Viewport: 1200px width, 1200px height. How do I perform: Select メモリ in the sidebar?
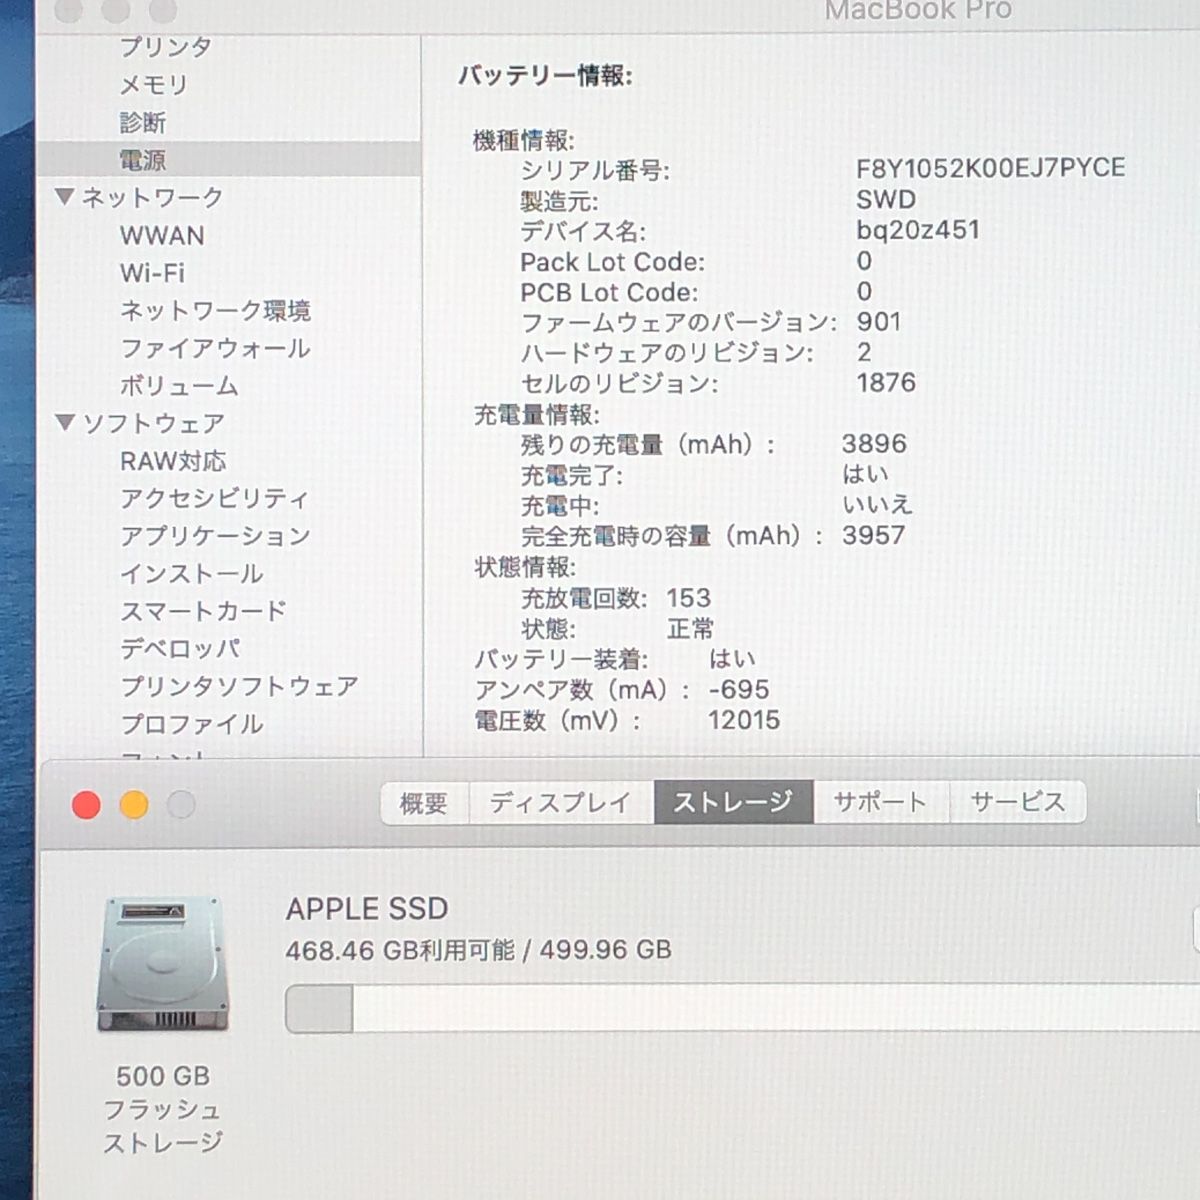[152, 85]
